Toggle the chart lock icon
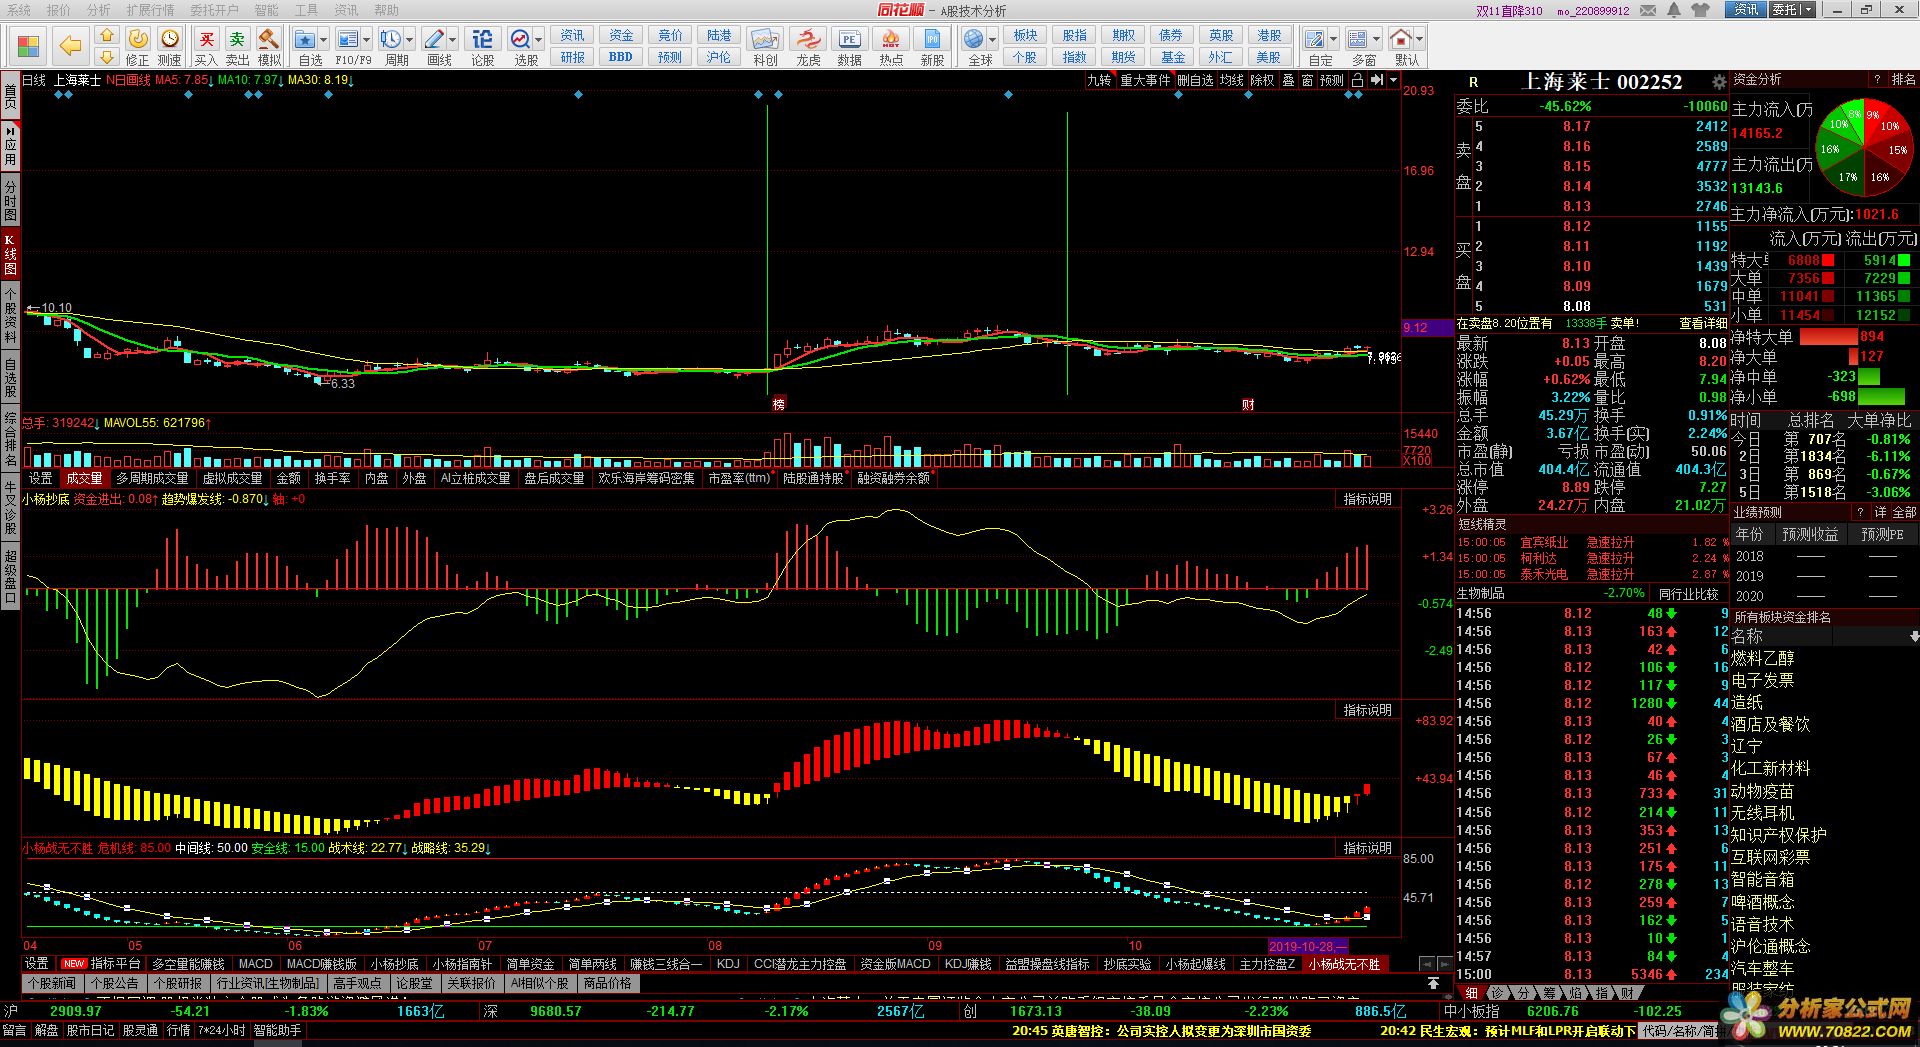The image size is (1920, 1047). tap(1357, 80)
